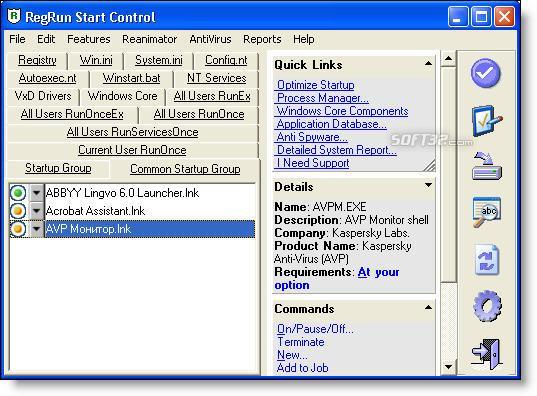537x396 pixels.
Task: Select the AVP Монитор.lnk entry
Action: tap(150, 229)
